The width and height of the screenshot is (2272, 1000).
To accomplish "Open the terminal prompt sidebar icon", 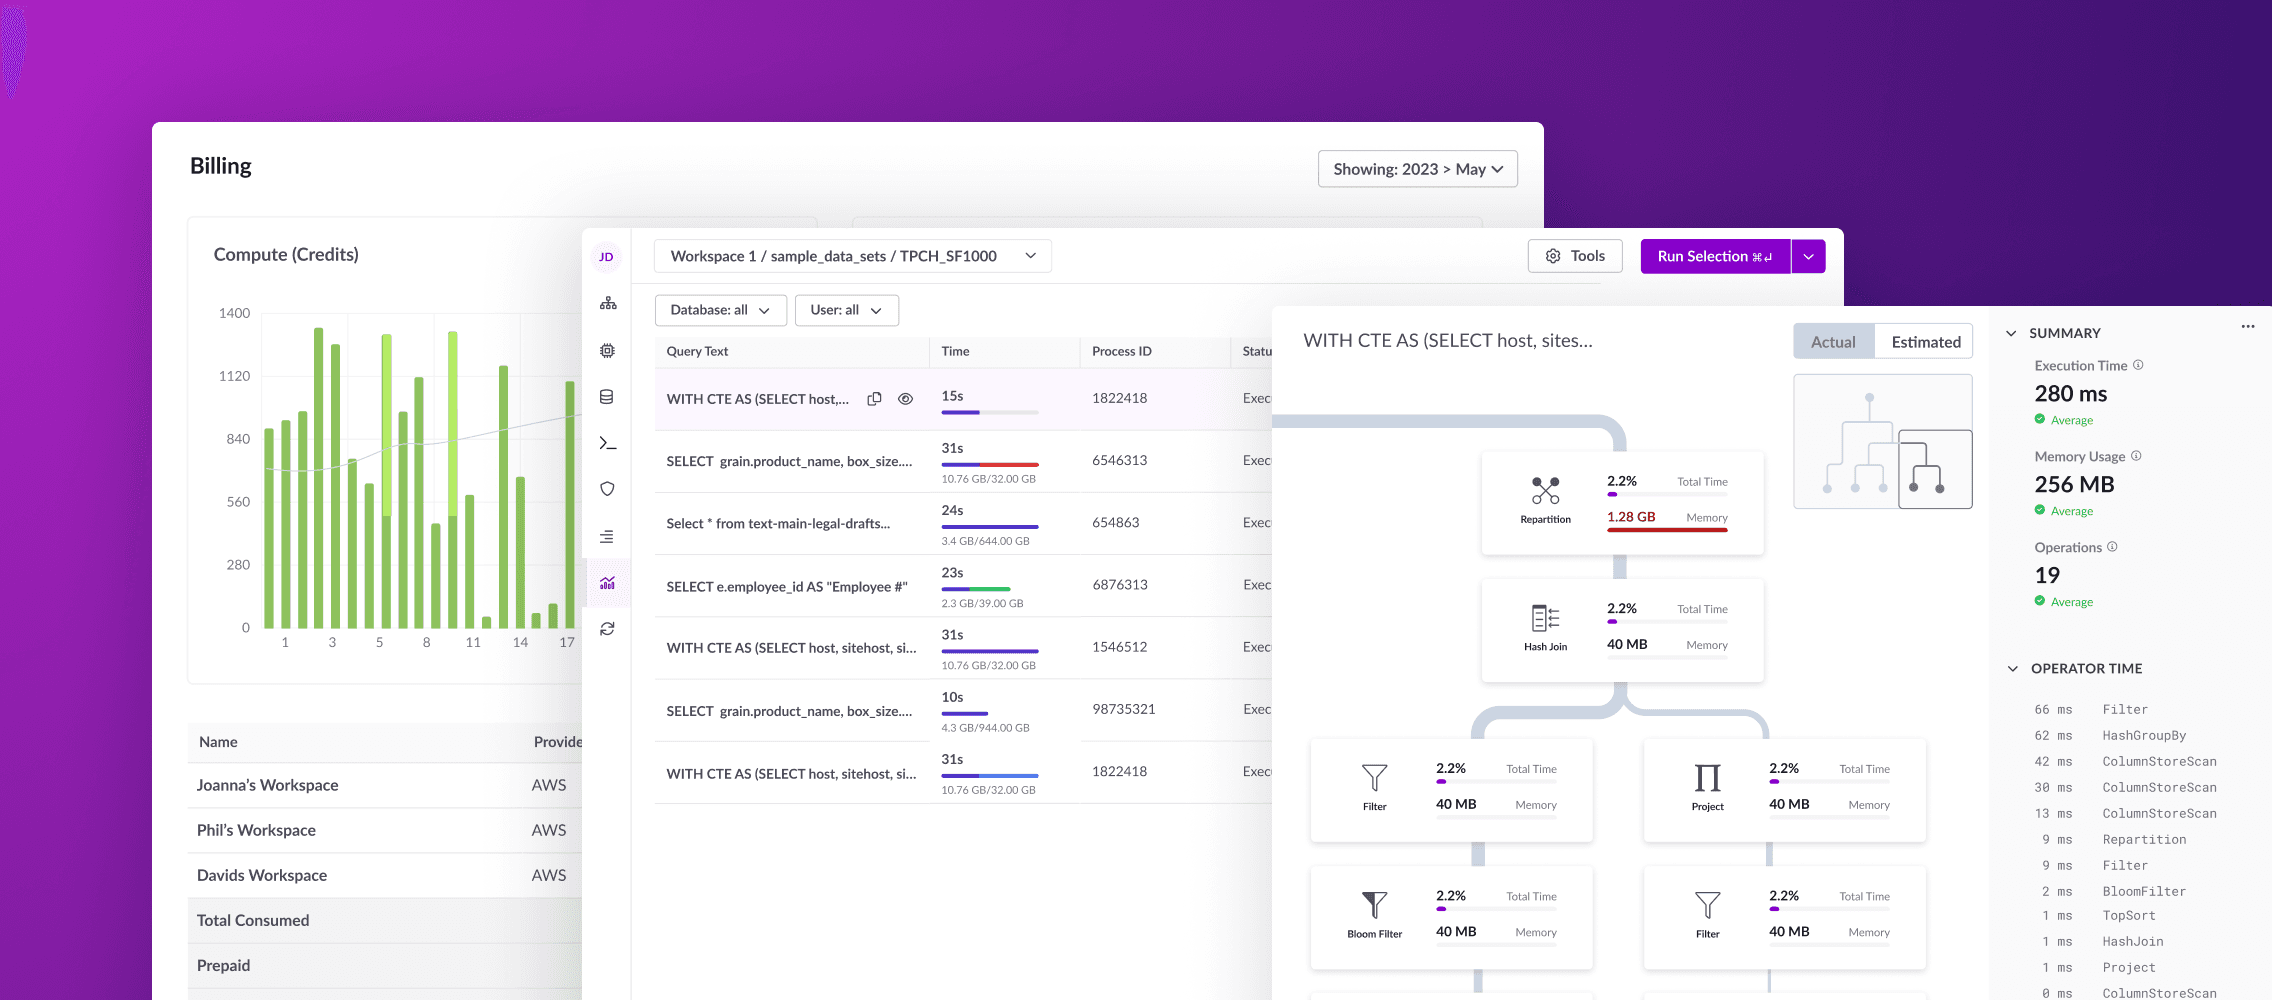I will click(x=607, y=443).
